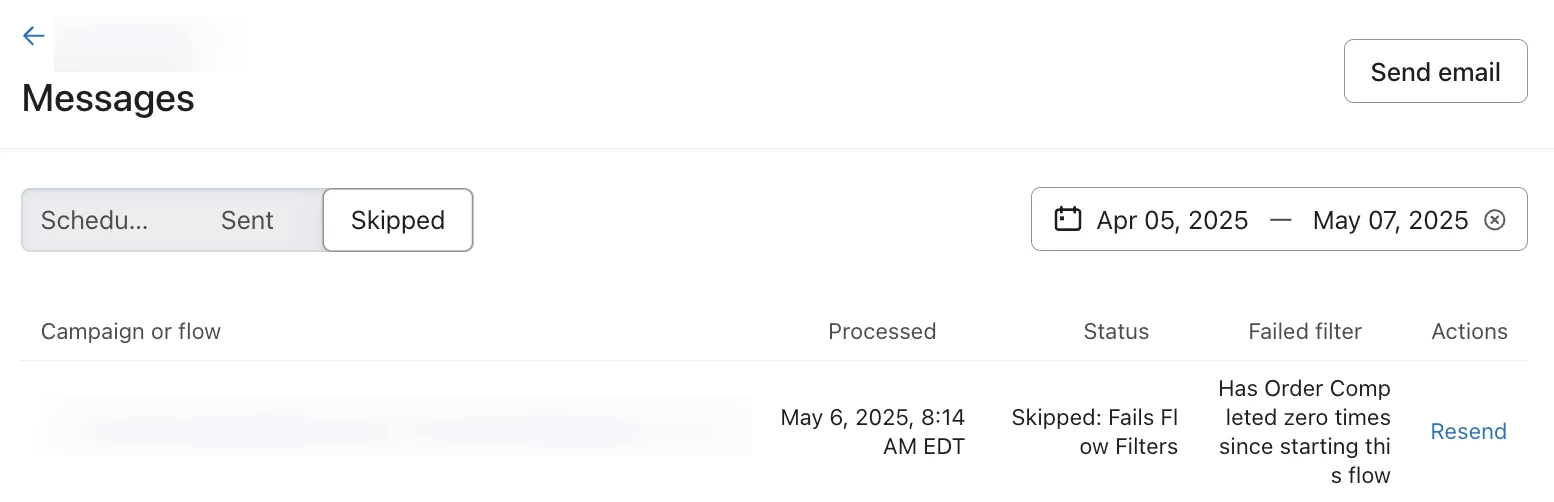Click the May 6, 2025 processed timestamp
1554x502 pixels.
click(873, 431)
